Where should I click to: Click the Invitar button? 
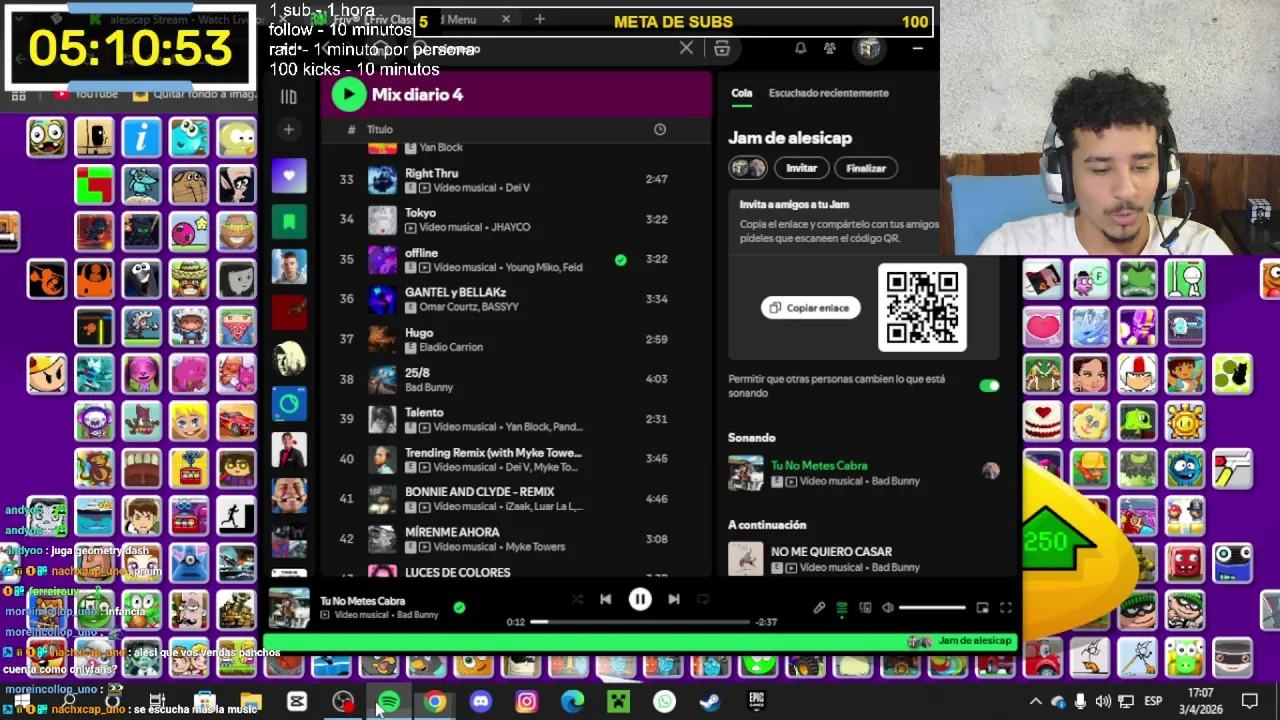pyautogui.click(x=801, y=168)
